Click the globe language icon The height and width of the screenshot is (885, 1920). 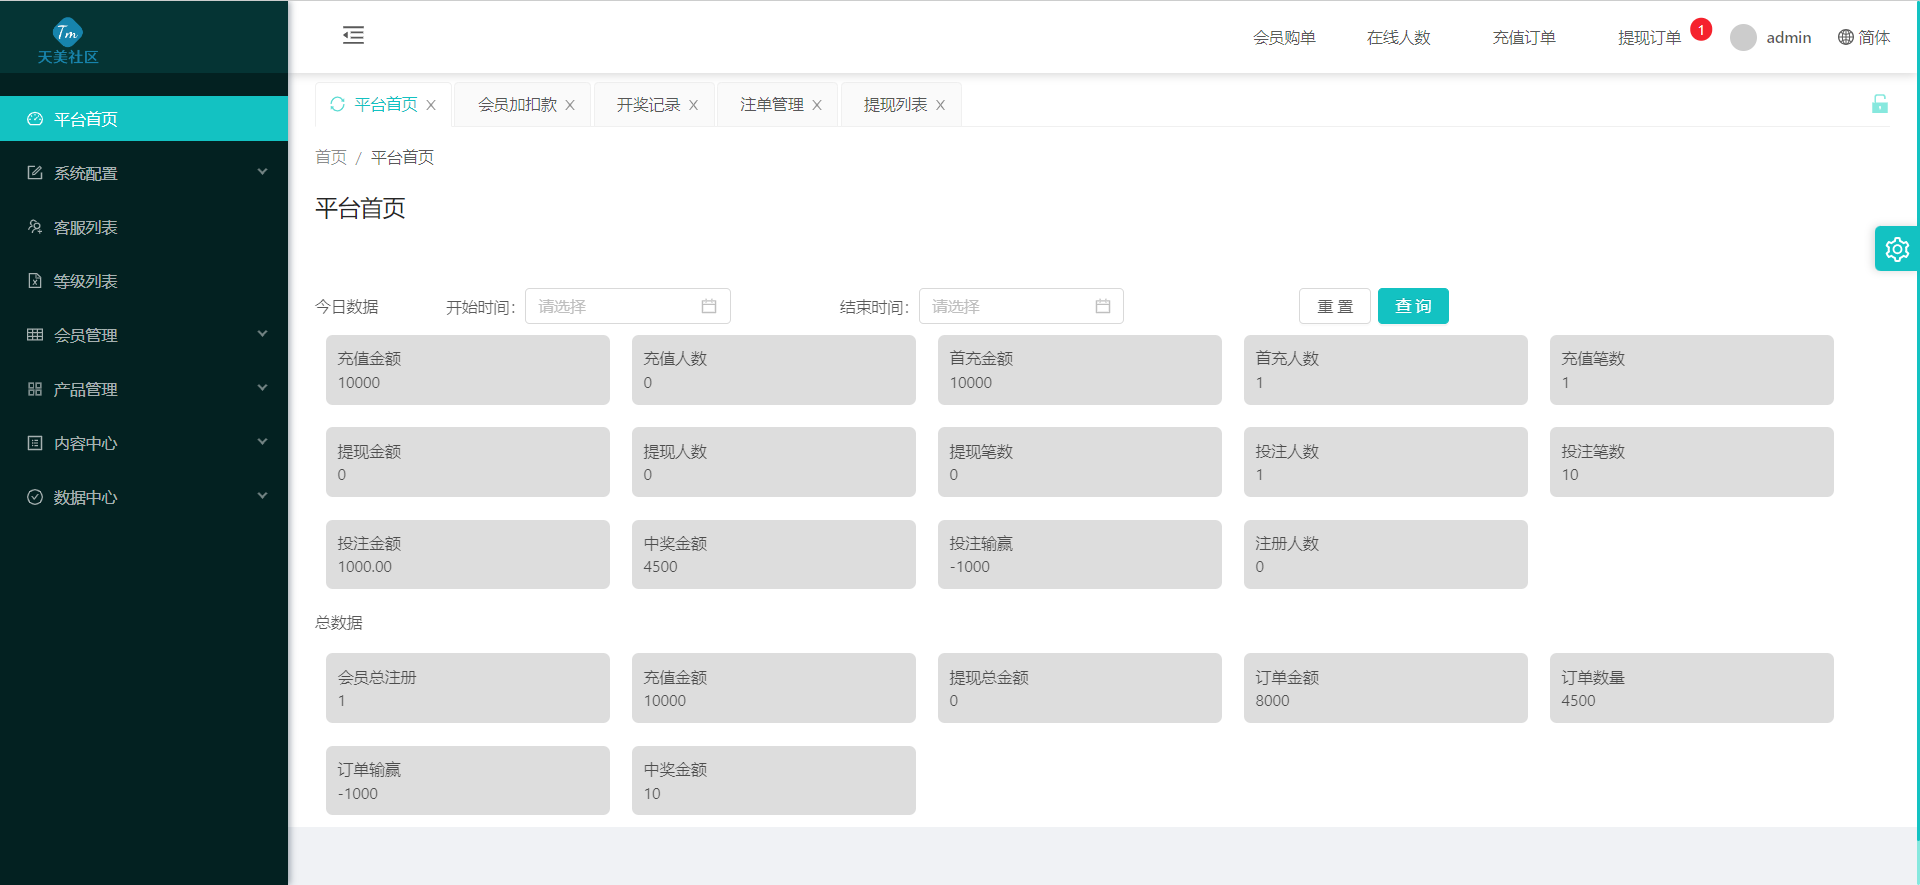(x=1846, y=37)
